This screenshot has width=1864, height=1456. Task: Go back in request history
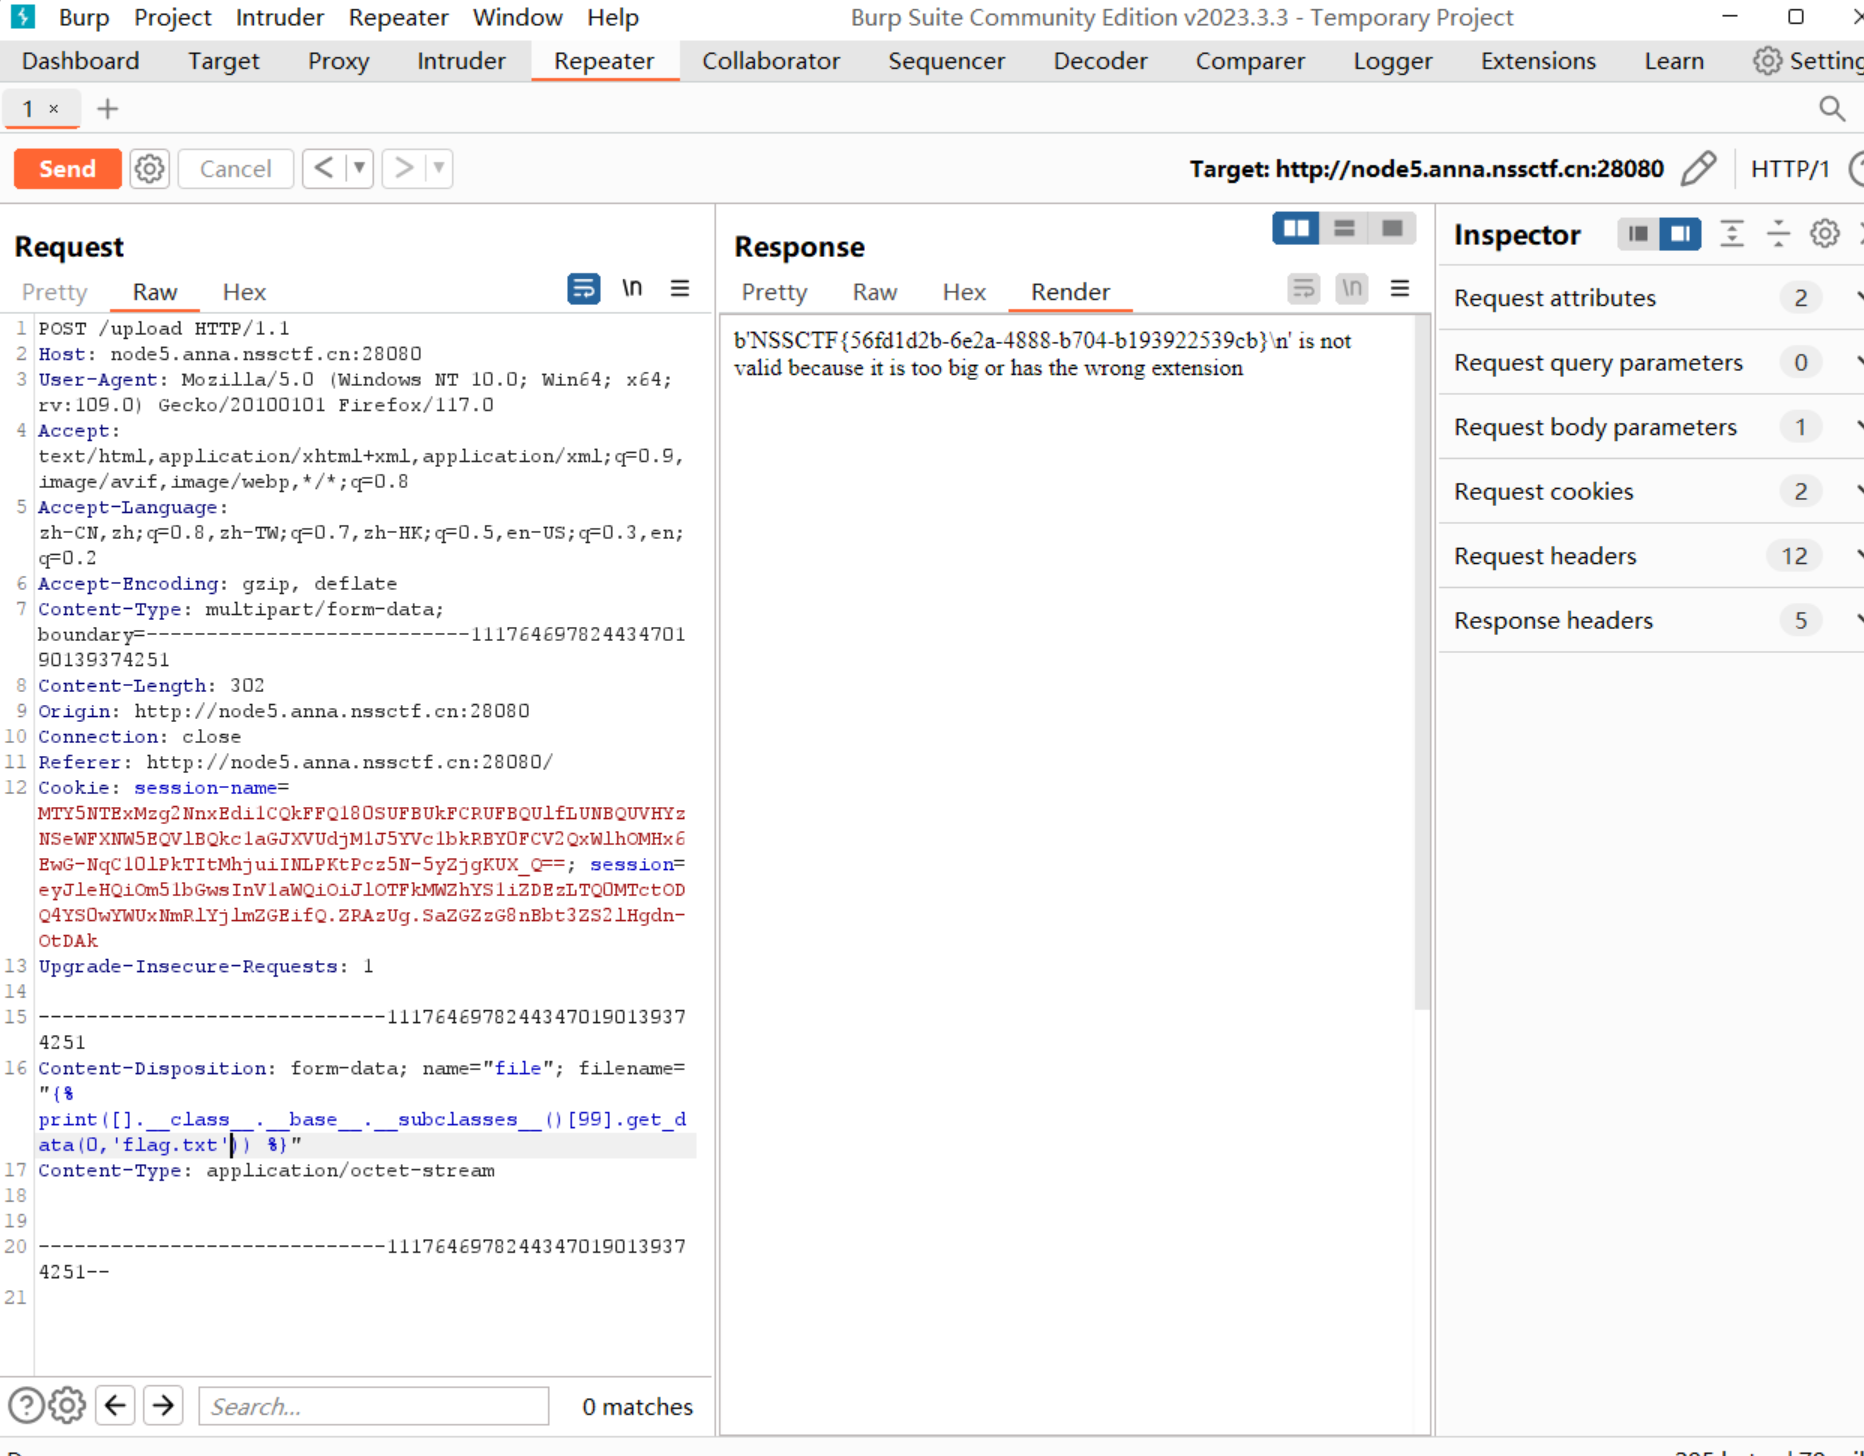(x=323, y=168)
